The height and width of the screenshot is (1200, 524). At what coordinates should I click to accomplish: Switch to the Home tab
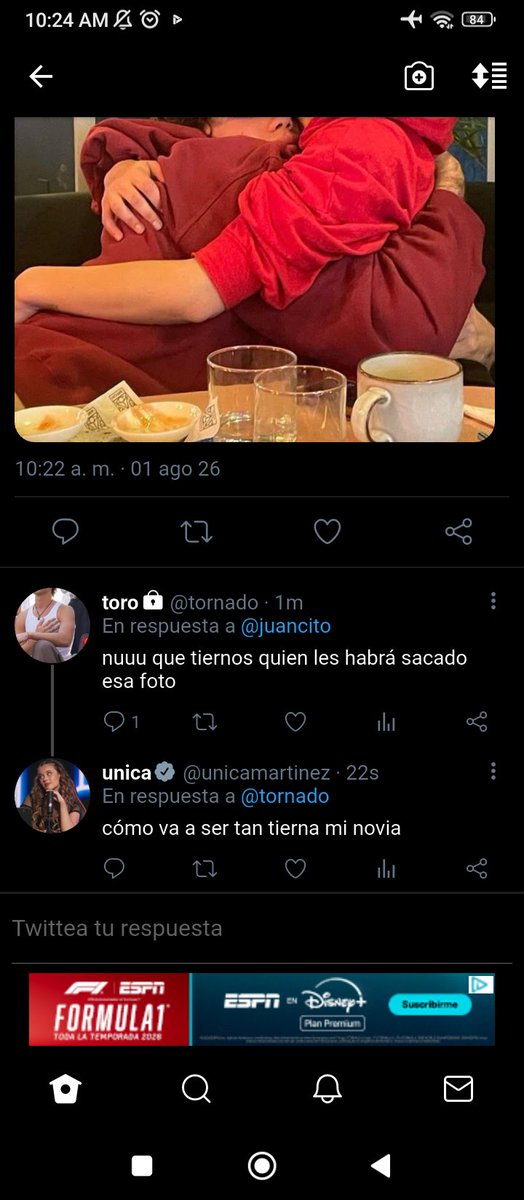[x=65, y=1089]
